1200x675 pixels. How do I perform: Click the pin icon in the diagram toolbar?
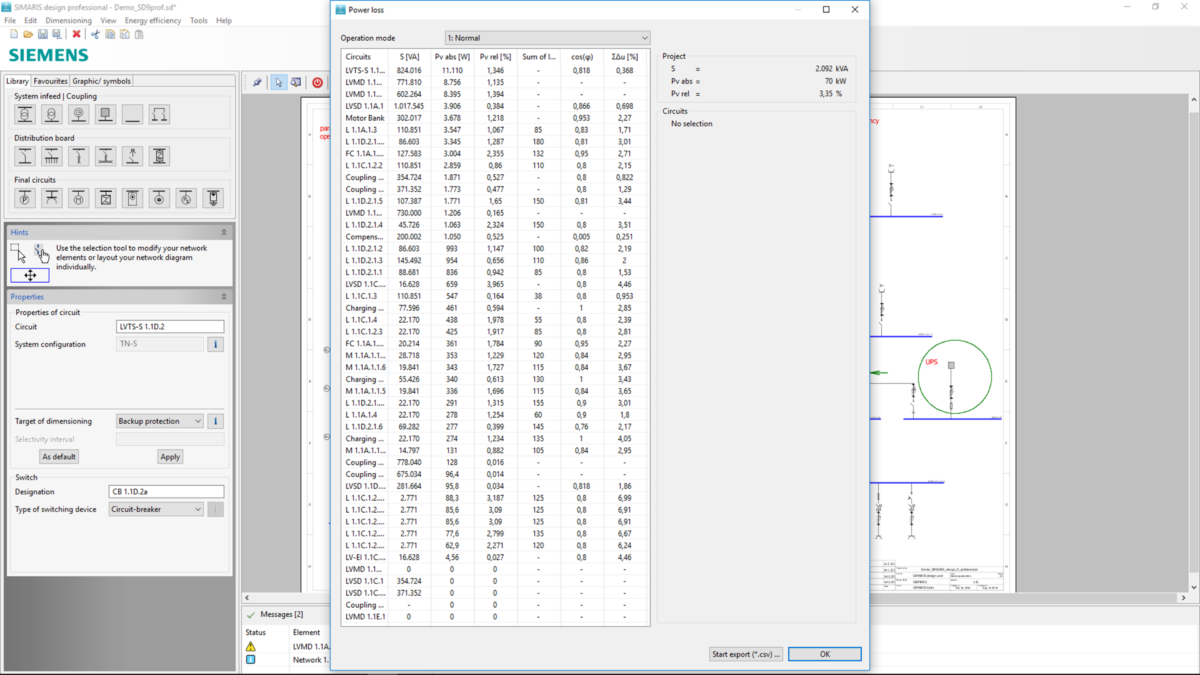click(257, 82)
